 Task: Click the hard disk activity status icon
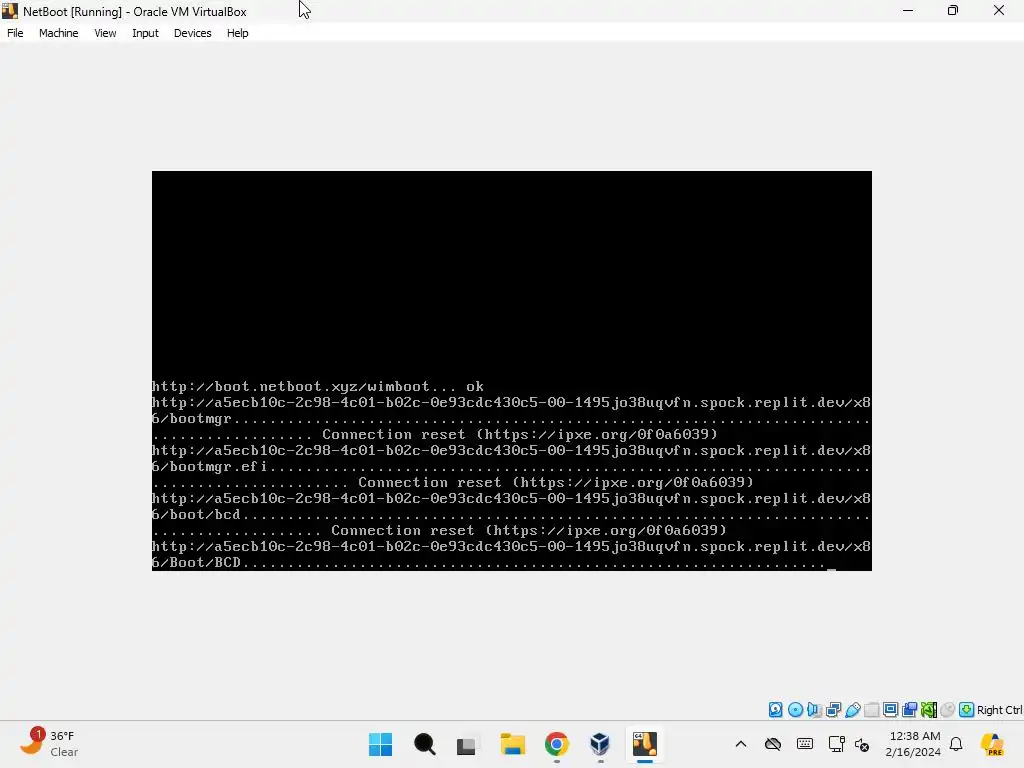coord(775,710)
